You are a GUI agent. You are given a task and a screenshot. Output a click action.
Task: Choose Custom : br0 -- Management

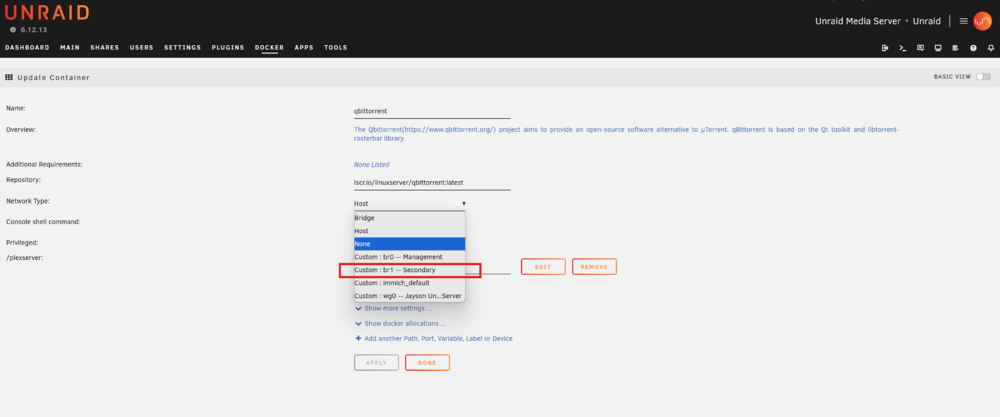pos(410,257)
